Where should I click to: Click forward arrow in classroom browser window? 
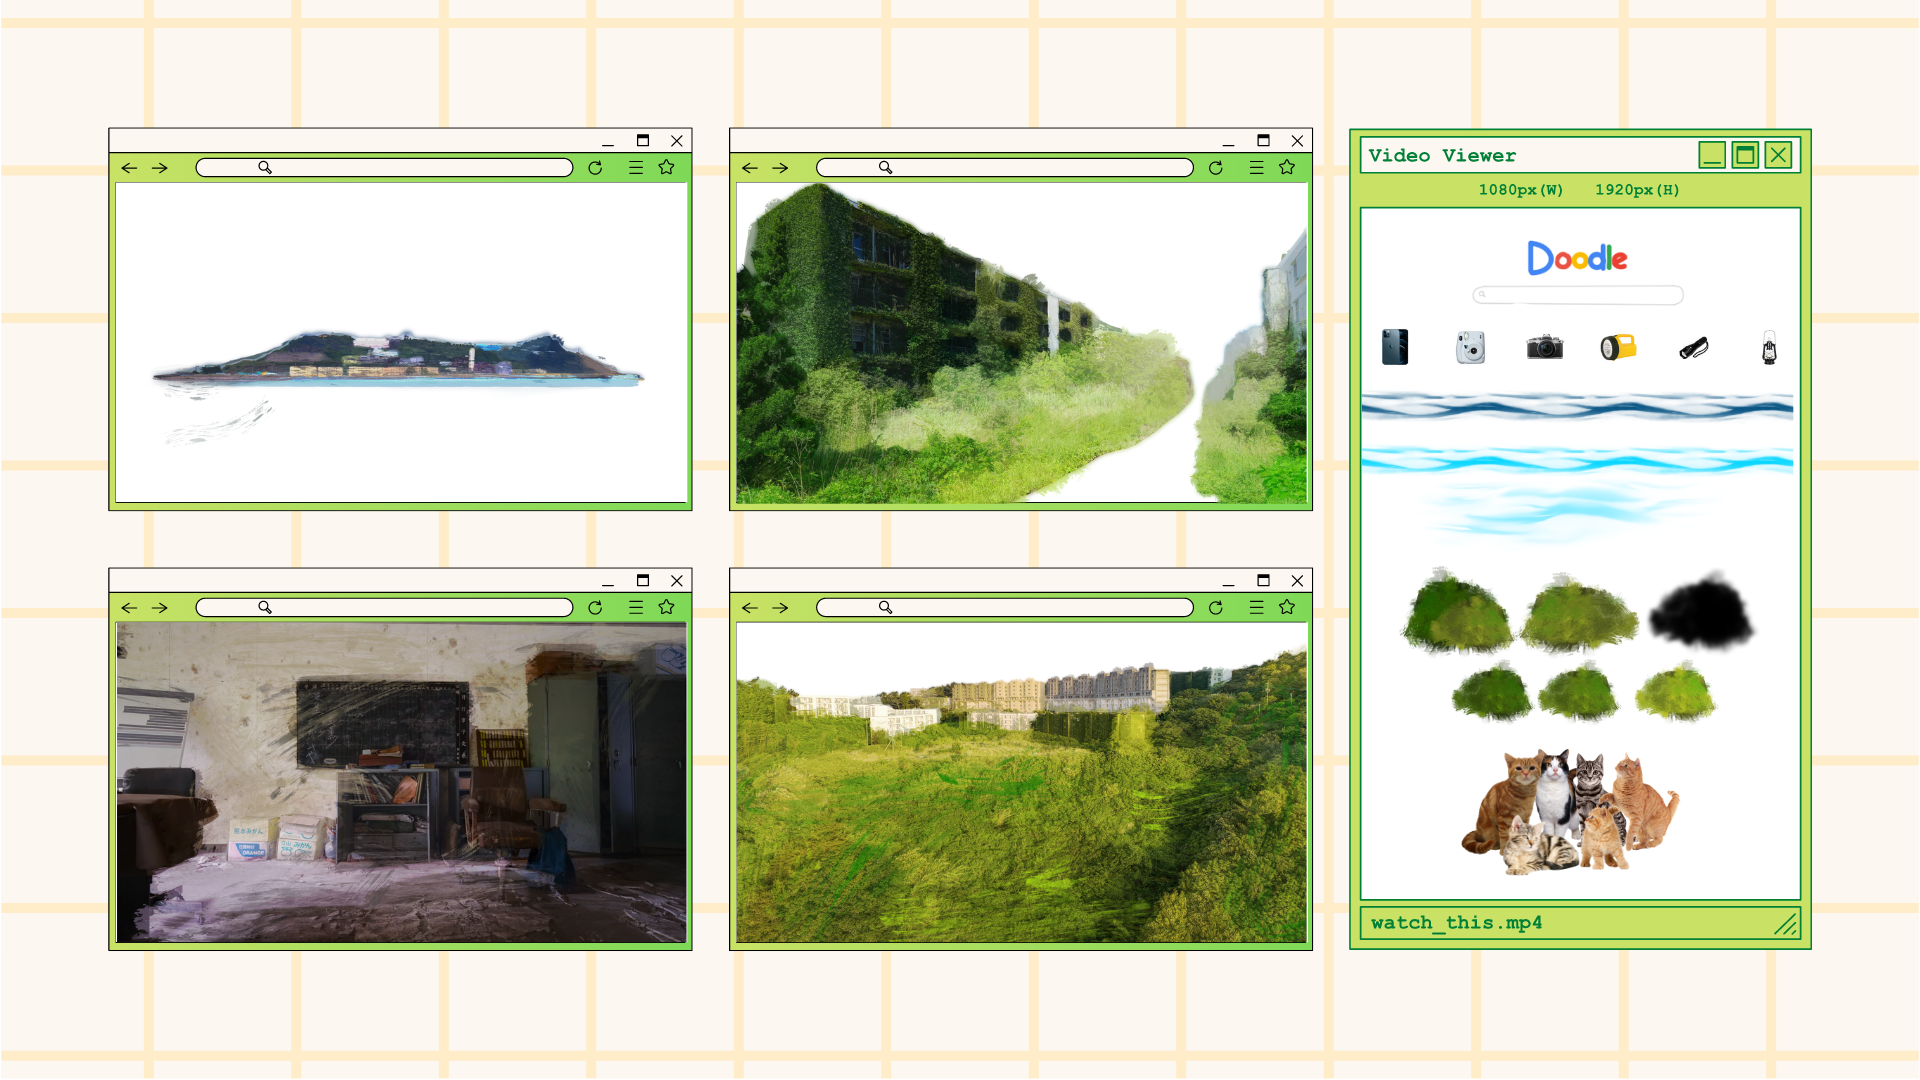coord(160,607)
